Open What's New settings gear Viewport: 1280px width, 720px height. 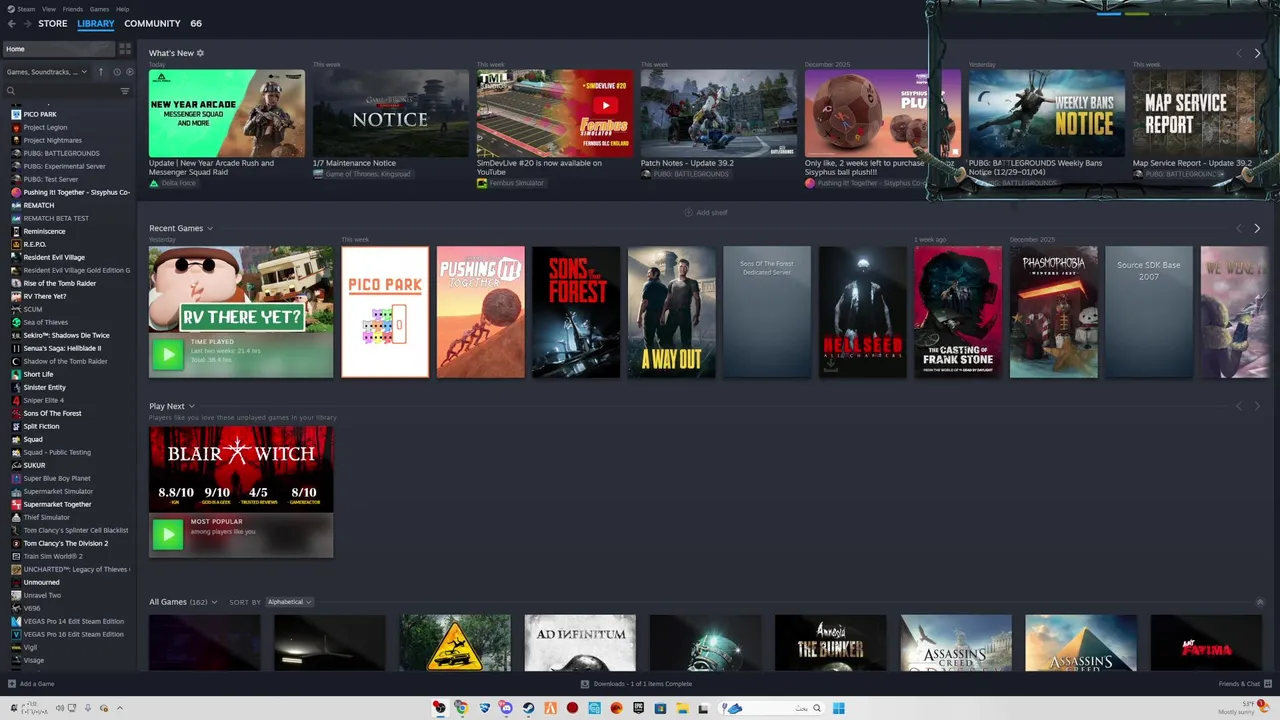point(200,53)
